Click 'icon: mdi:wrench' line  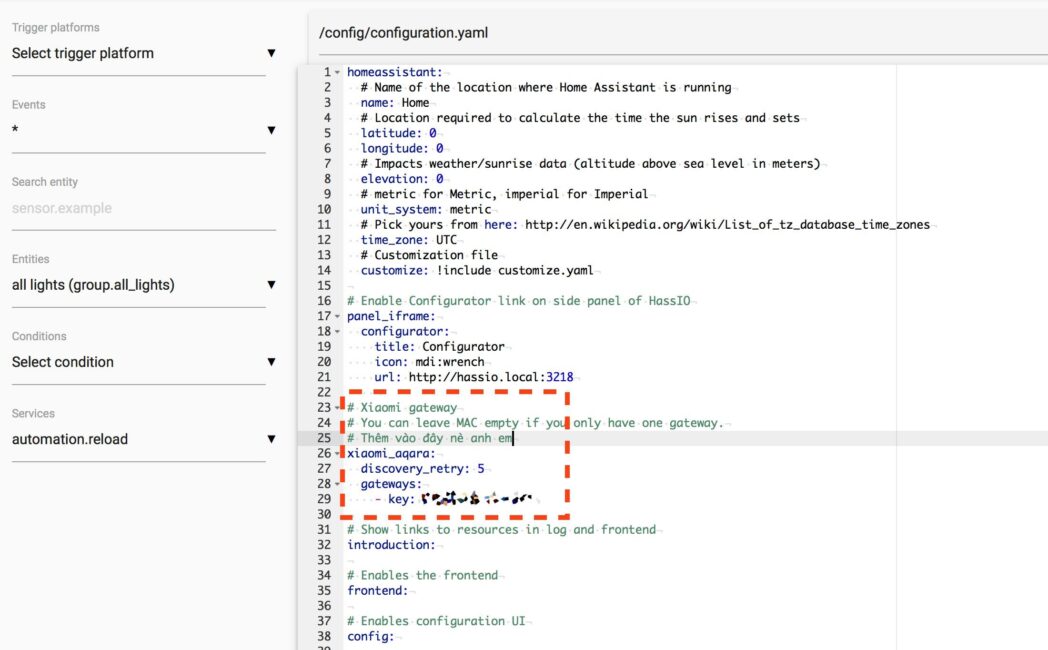pos(429,362)
